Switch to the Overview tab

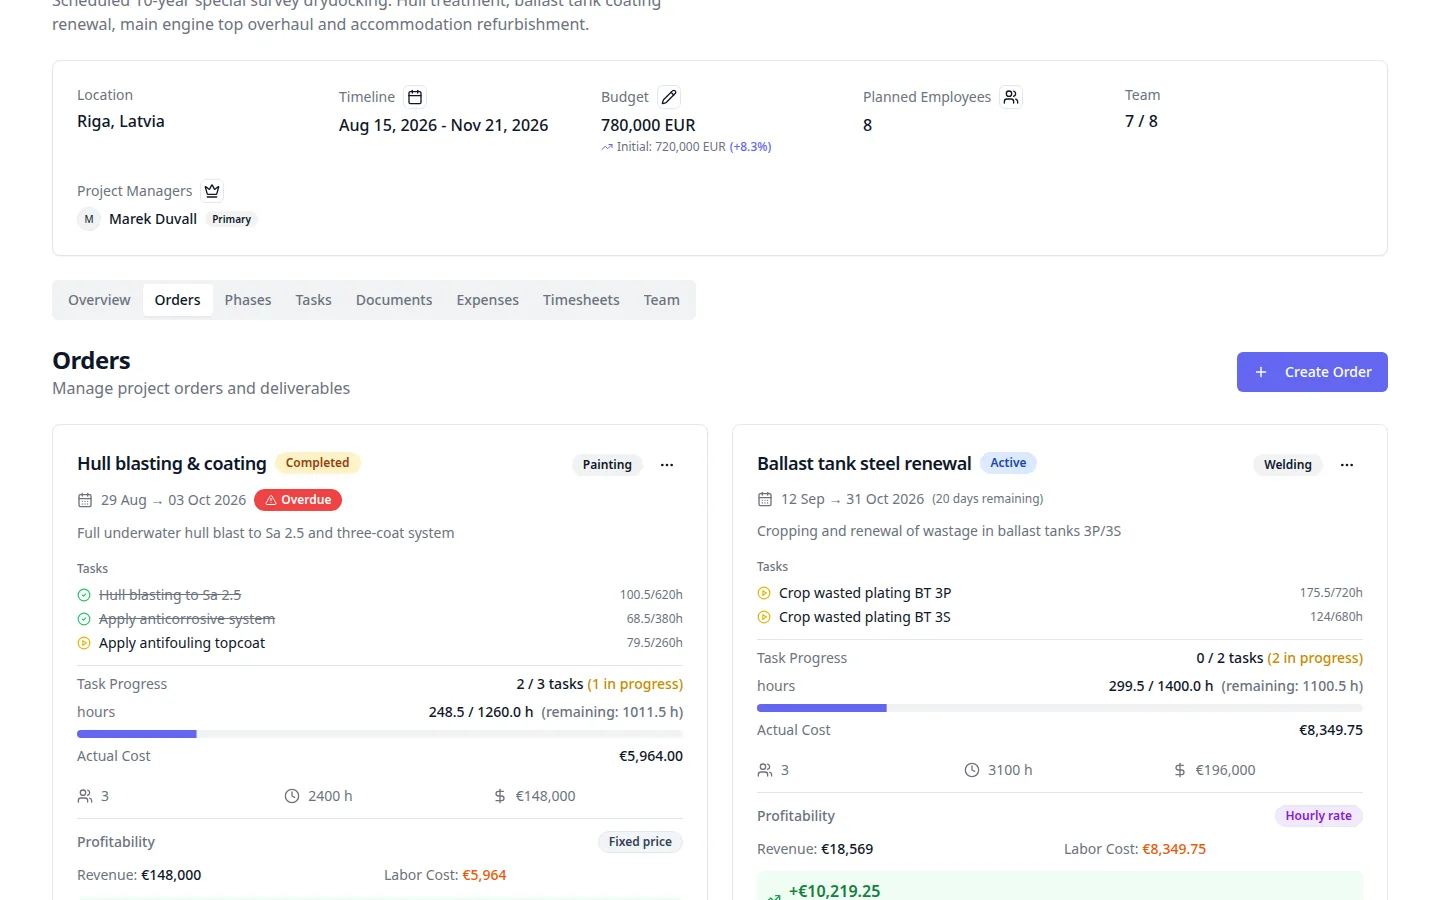tap(99, 300)
